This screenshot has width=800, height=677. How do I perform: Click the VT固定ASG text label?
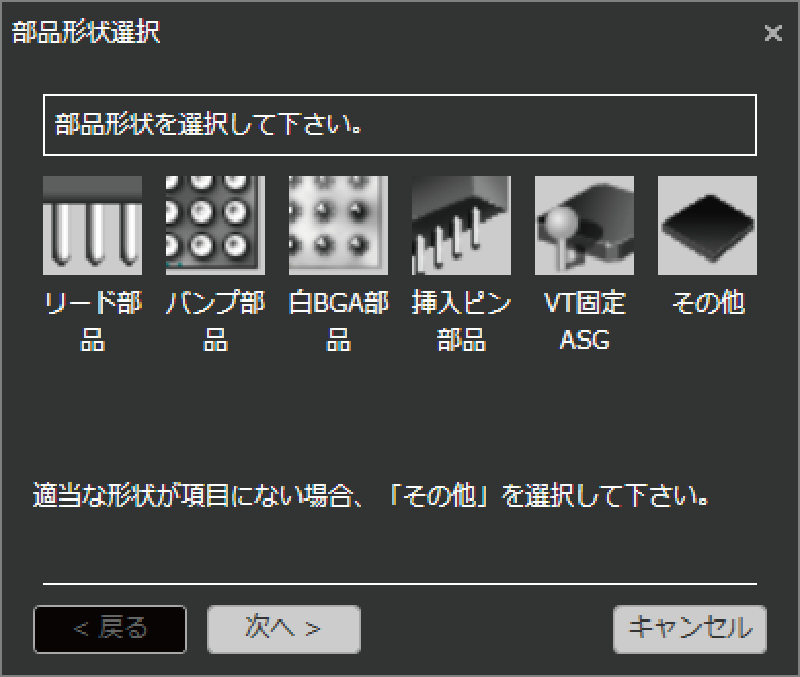[x=584, y=321]
